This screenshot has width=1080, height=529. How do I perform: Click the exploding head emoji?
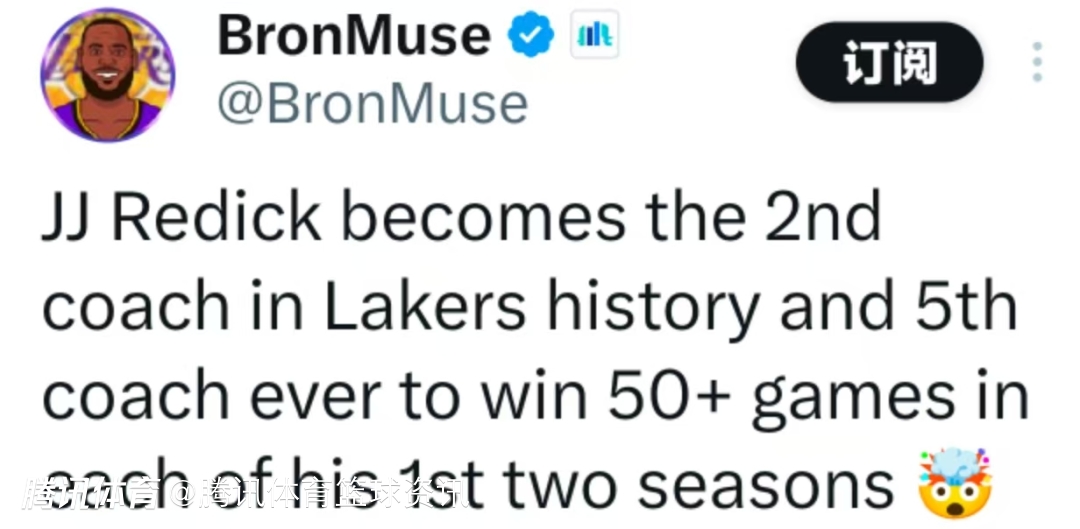click(953, 483)
